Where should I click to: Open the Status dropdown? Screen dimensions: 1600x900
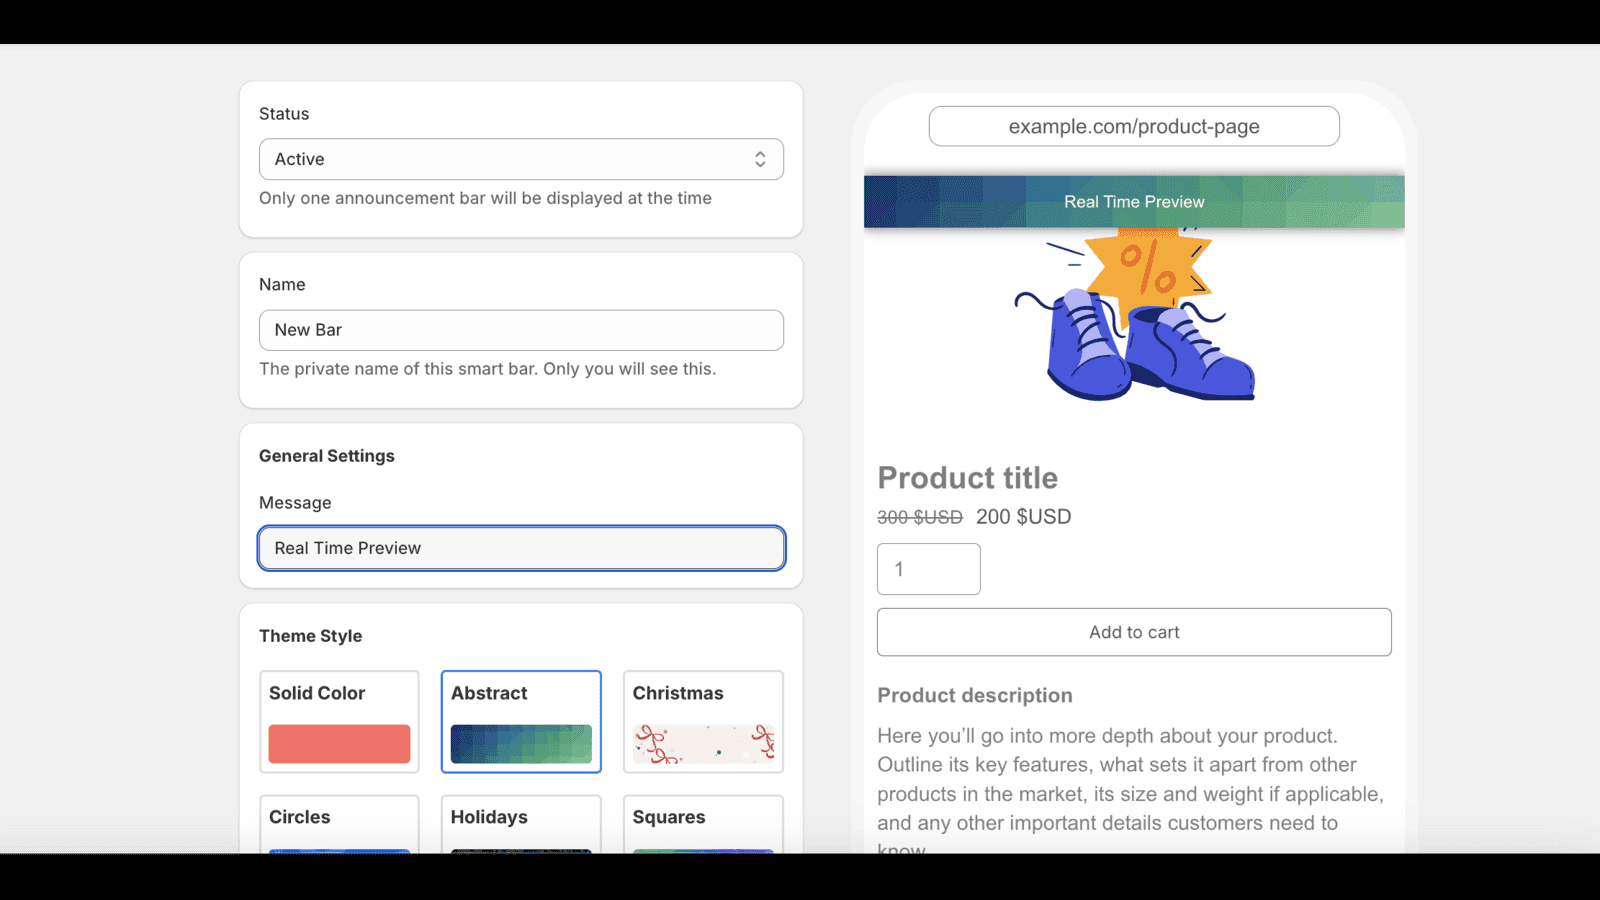pyautogui.click(x=520, y=159)
